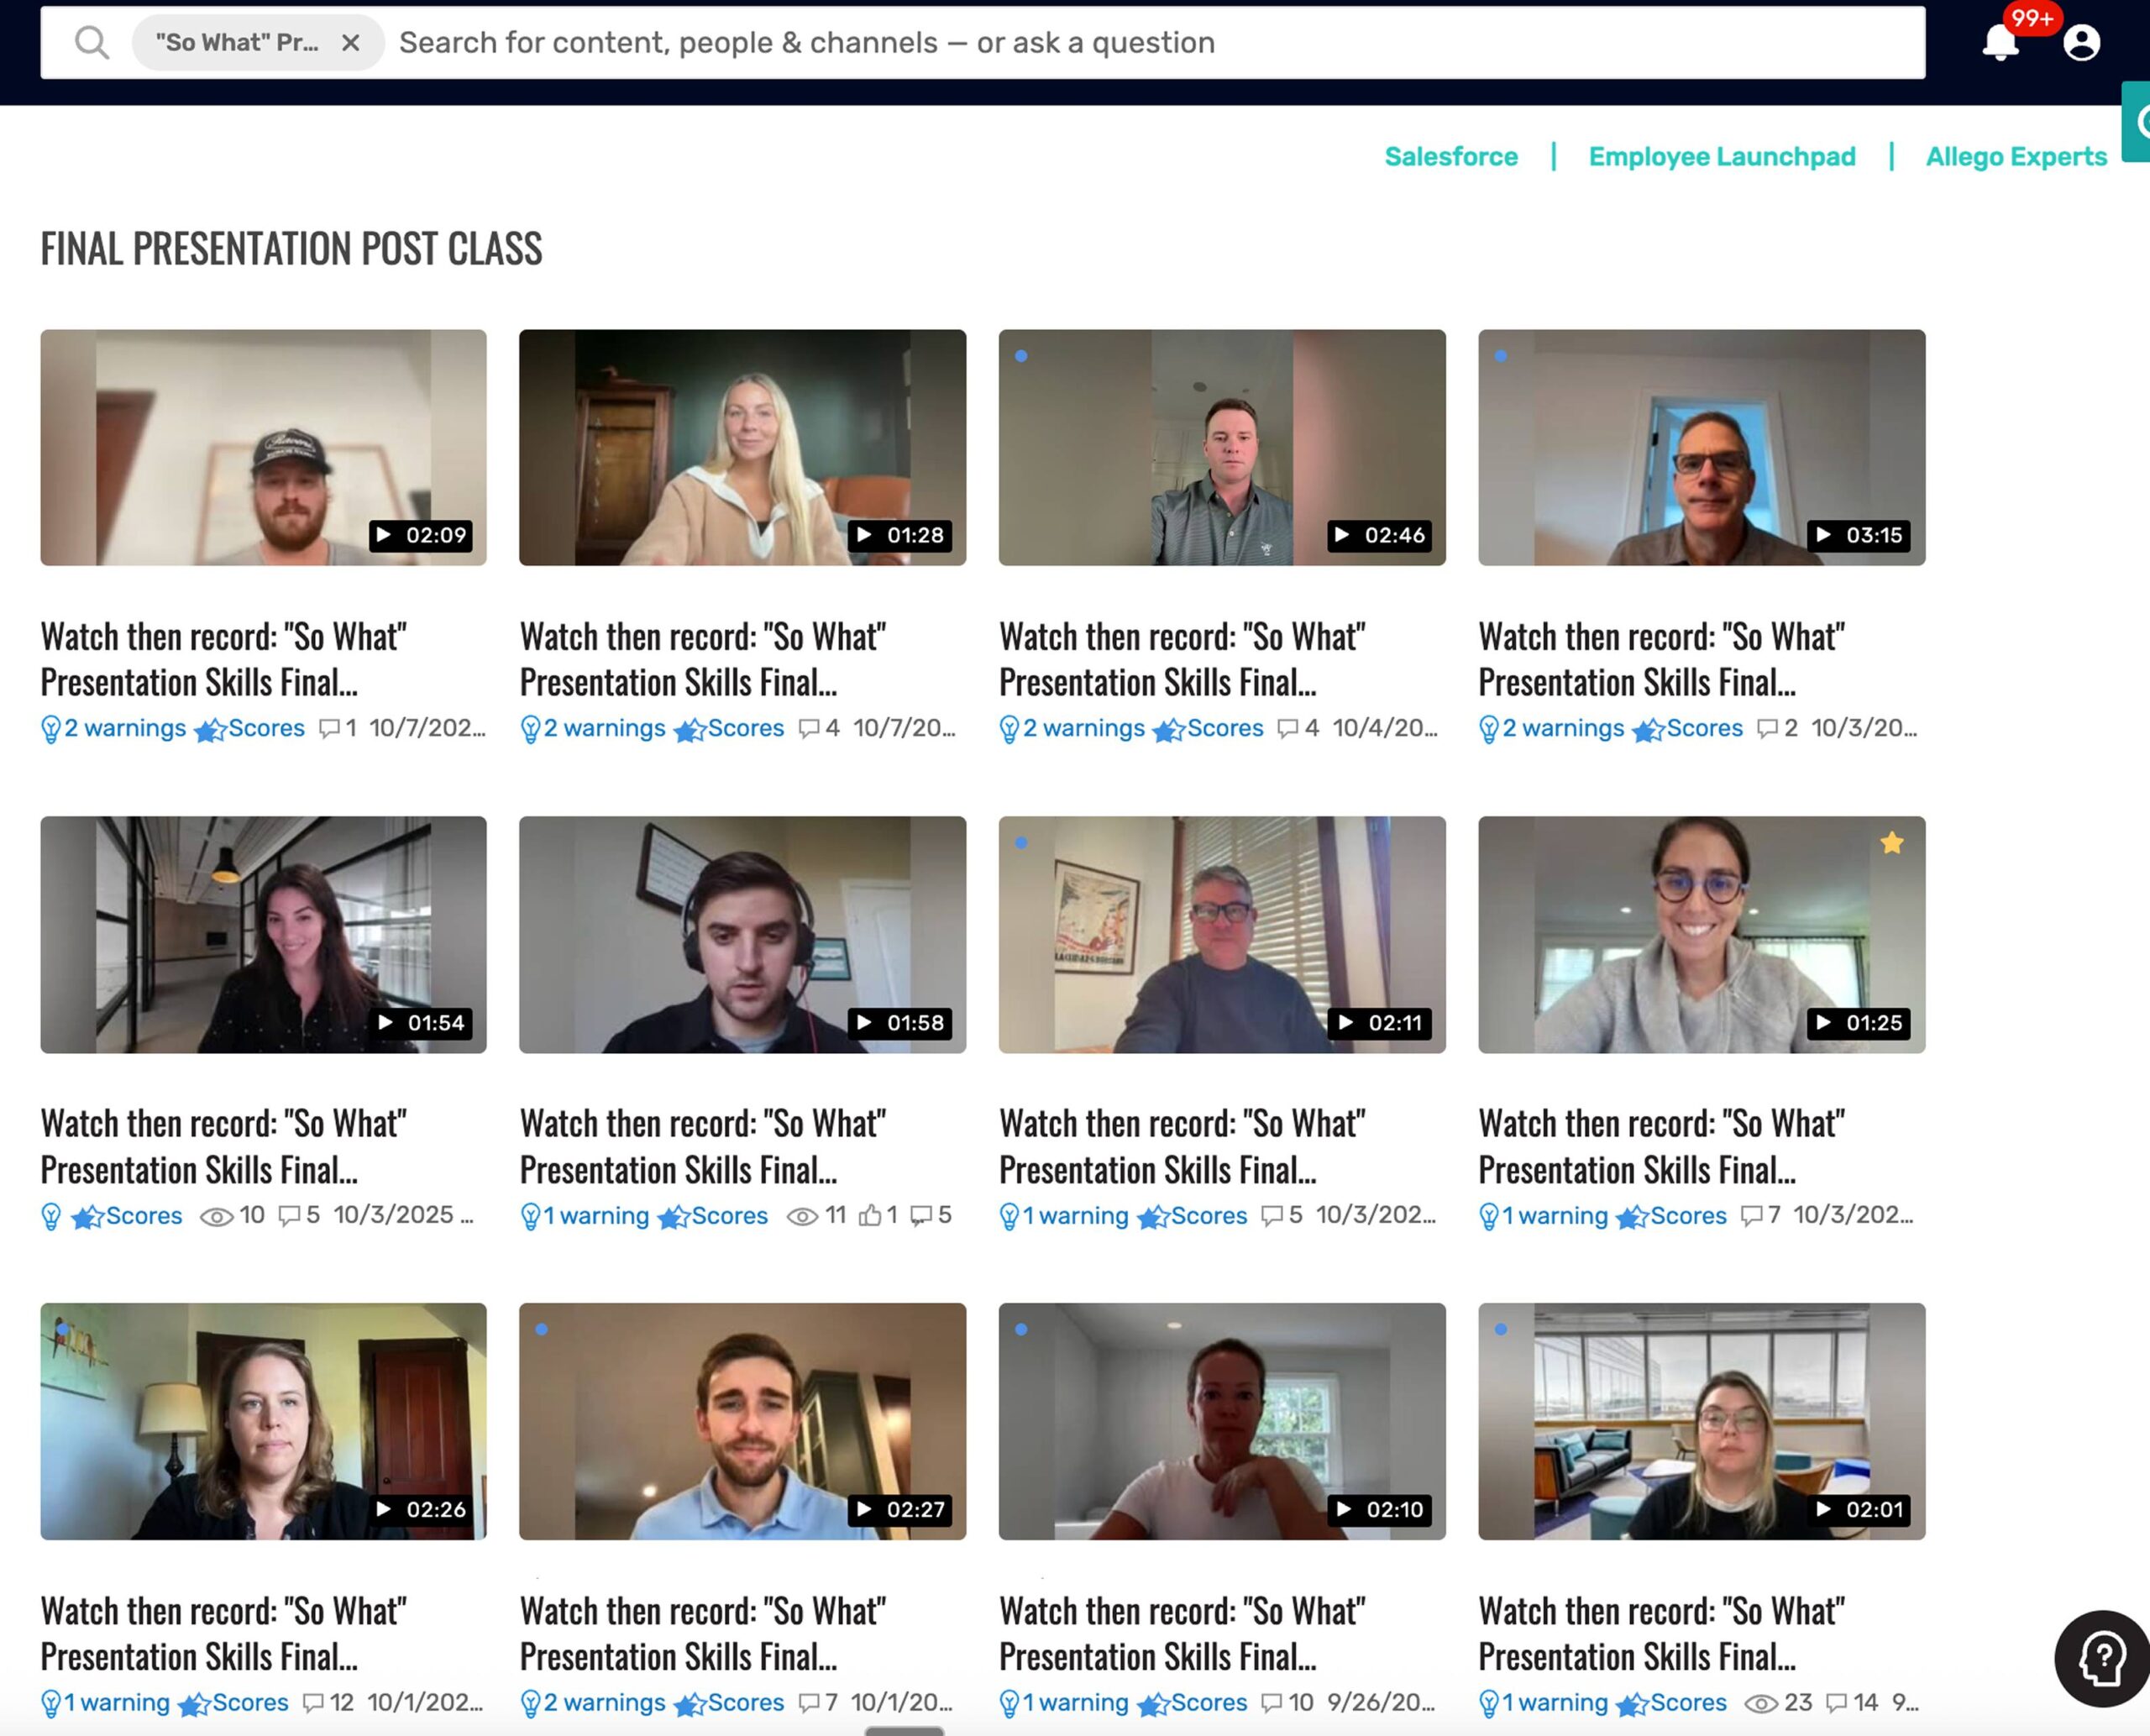This screenshot has width=2150, height=1736.
Task: Click the "1 warning" label under the 02:11 video
Action: 1075,1216
